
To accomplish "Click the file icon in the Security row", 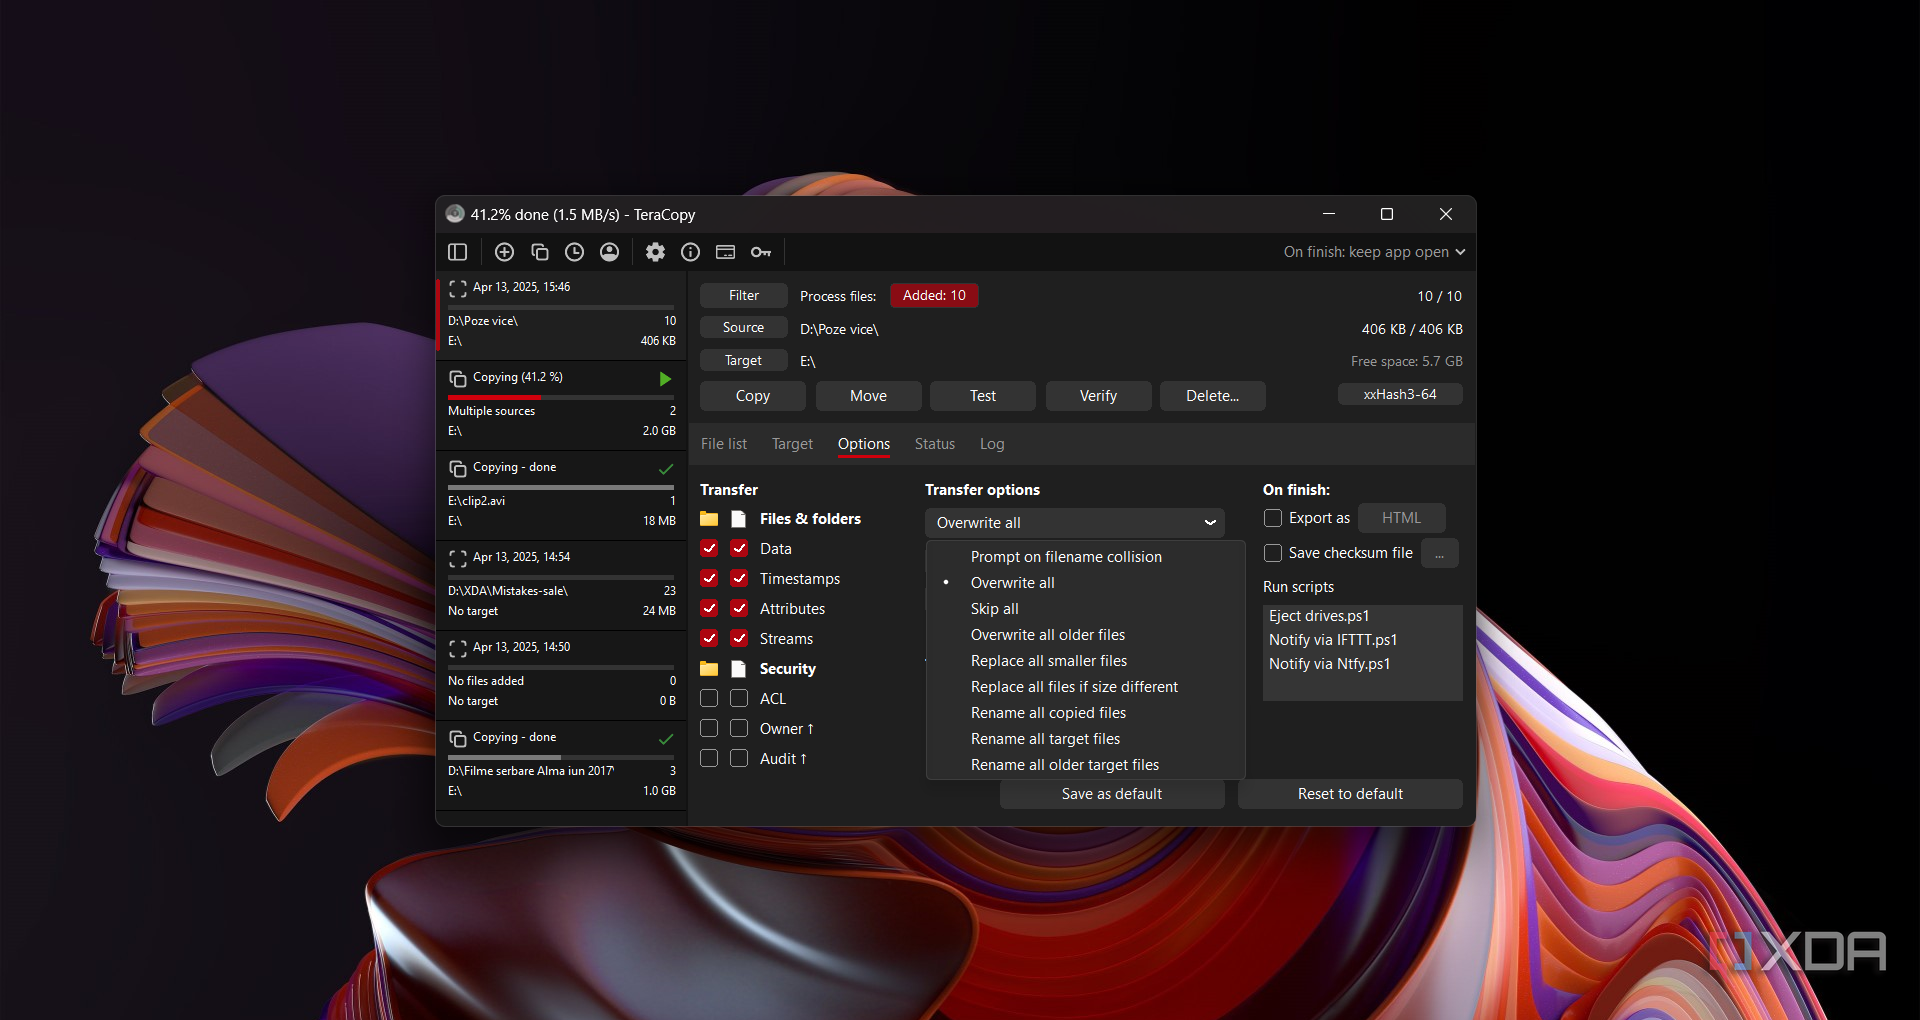I will point(739,669).
